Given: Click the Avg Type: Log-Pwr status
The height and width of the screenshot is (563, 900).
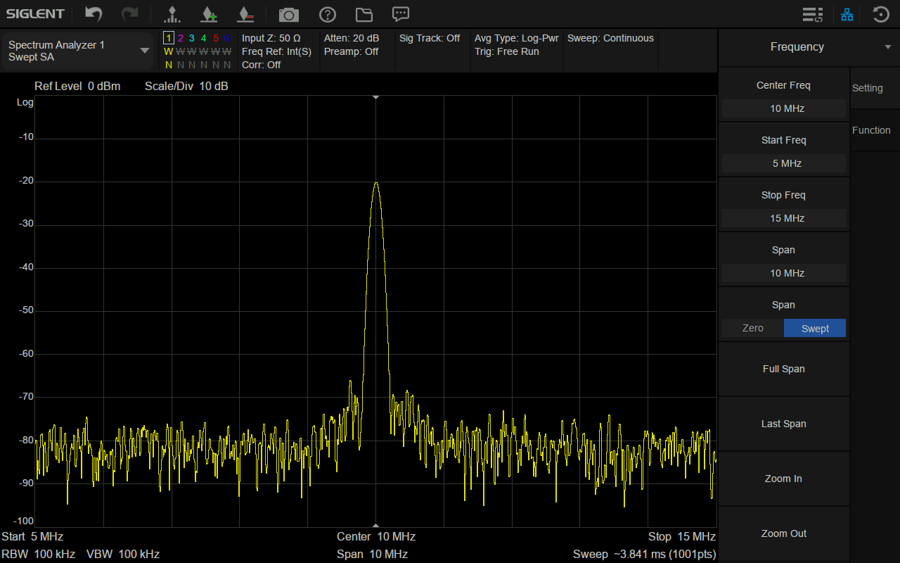Looking at the screenshot, I should tap(517, 38).
